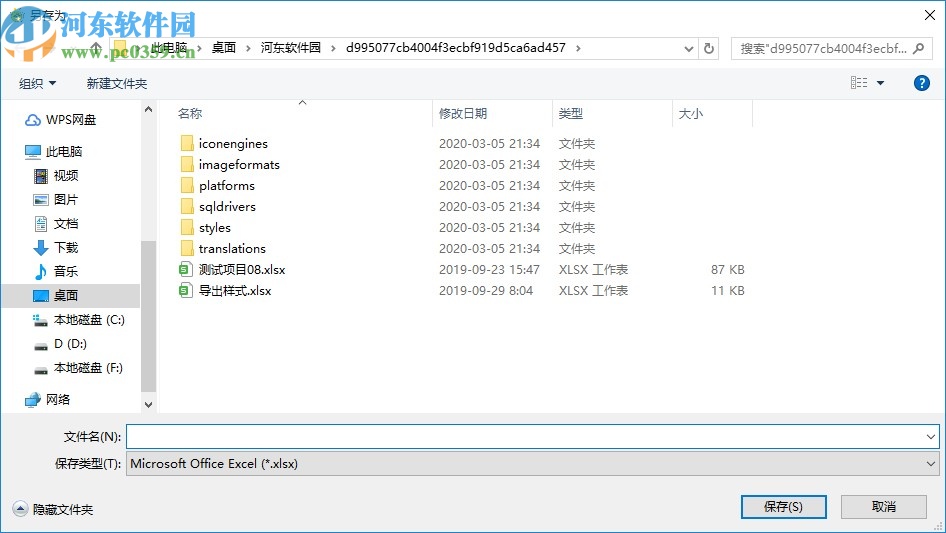
Task: Click the 图片 pictures icon in sidebar
Action: click(40, 200)
